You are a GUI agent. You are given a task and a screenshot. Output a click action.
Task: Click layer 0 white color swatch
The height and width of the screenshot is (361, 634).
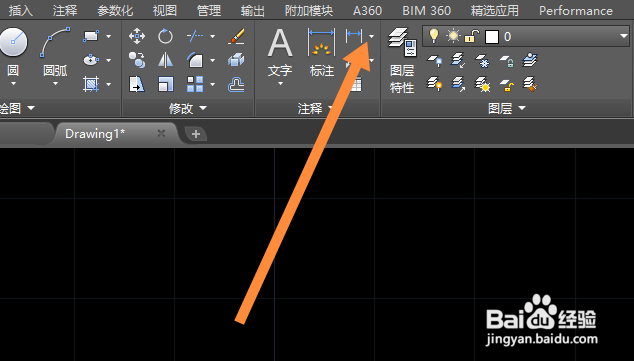click(492, 37)
